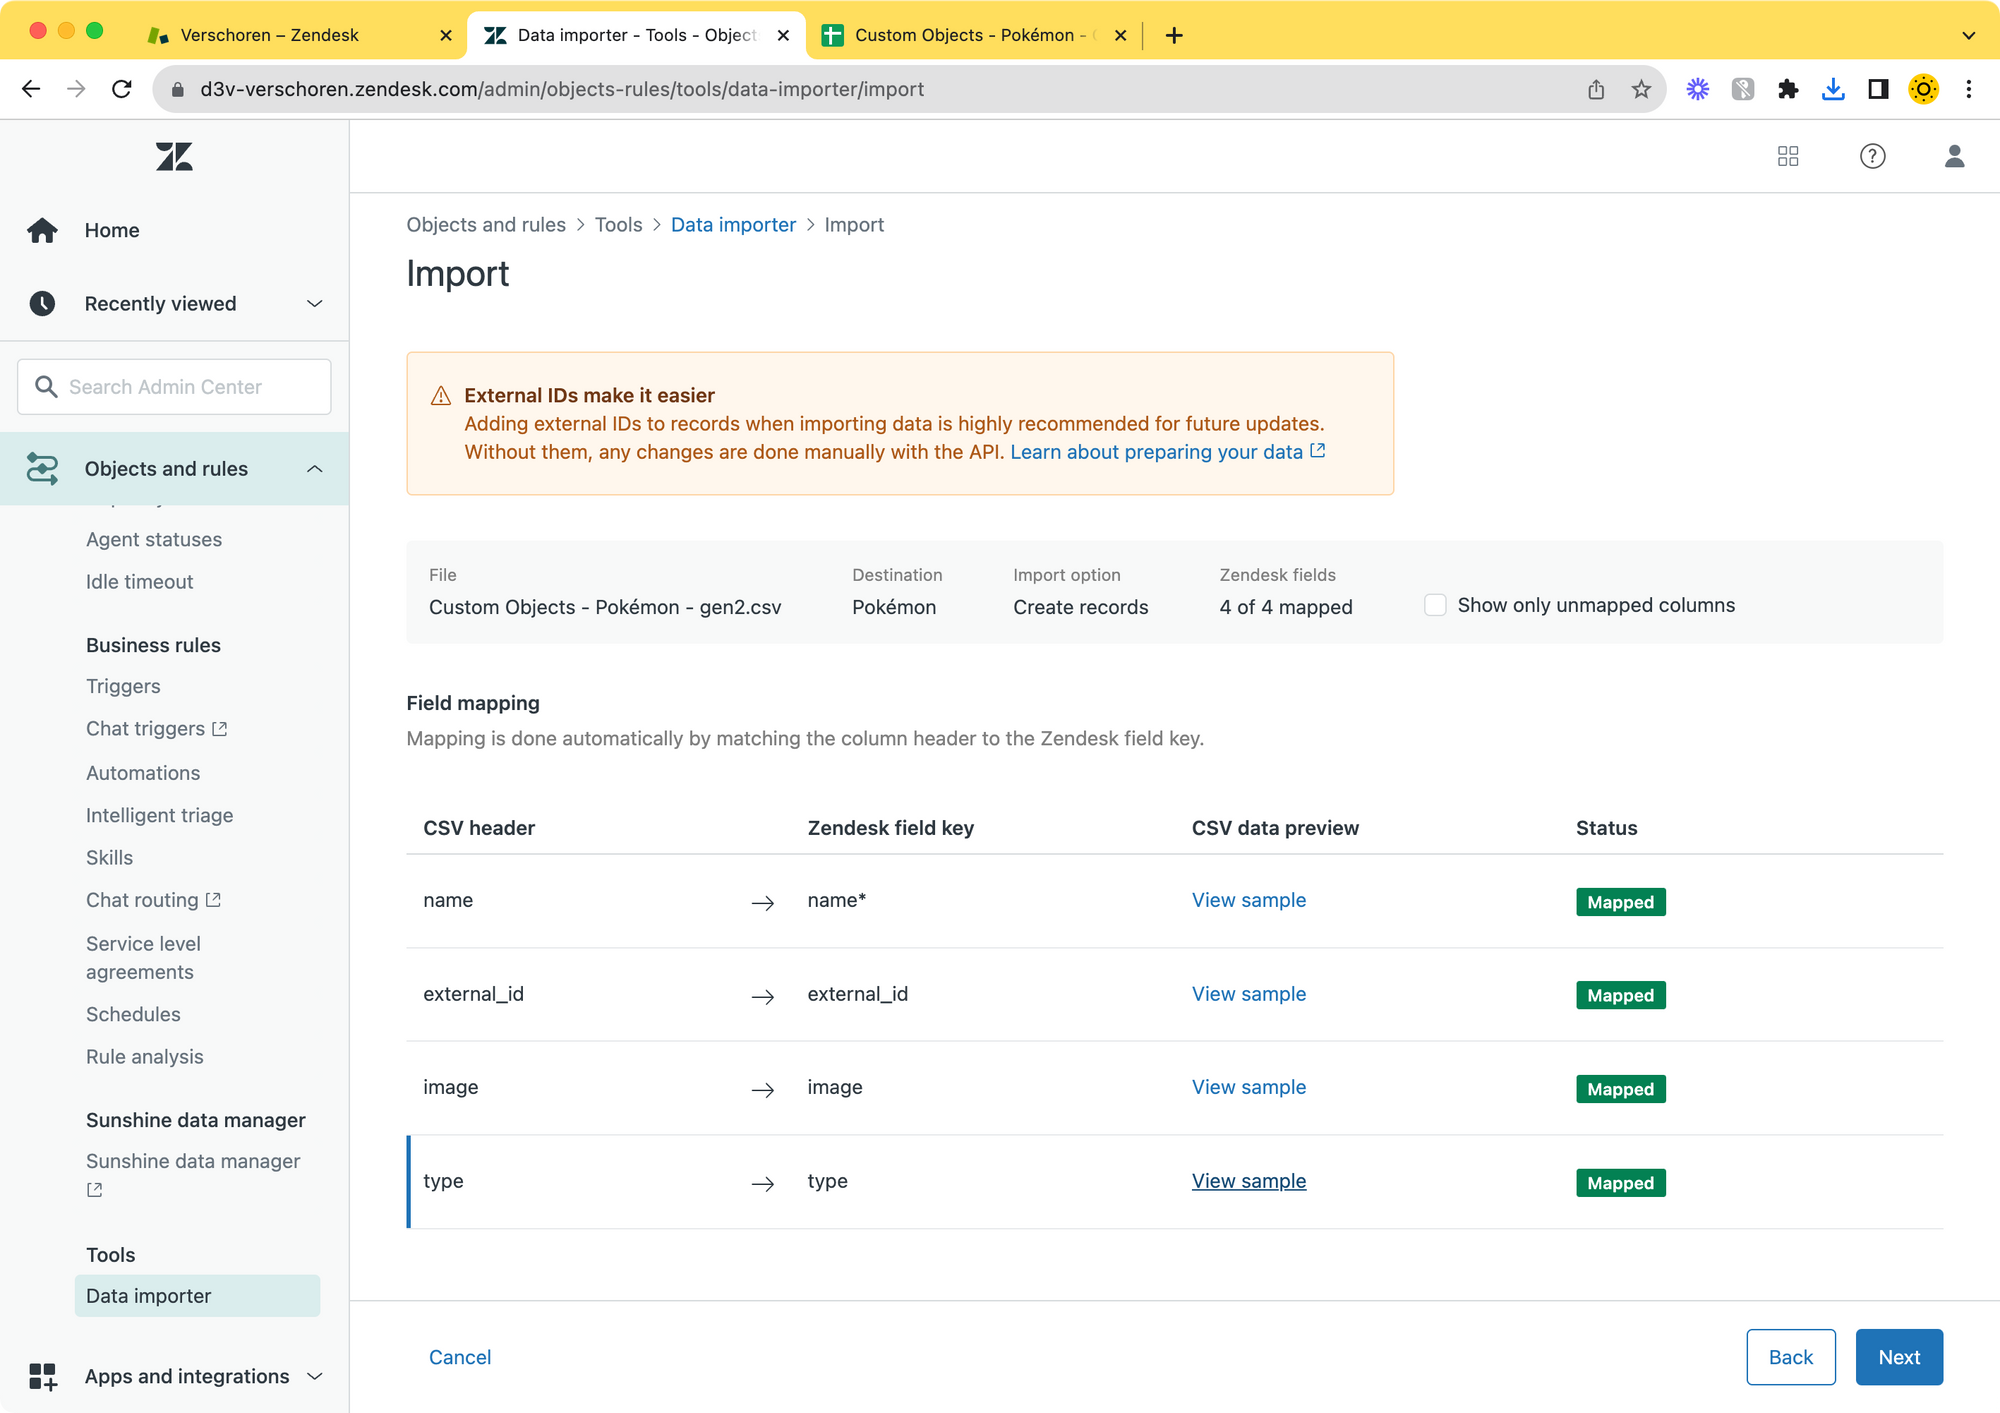Click the browser downloads icon
The image size is (2000, 1413).
pos(1832,89)
